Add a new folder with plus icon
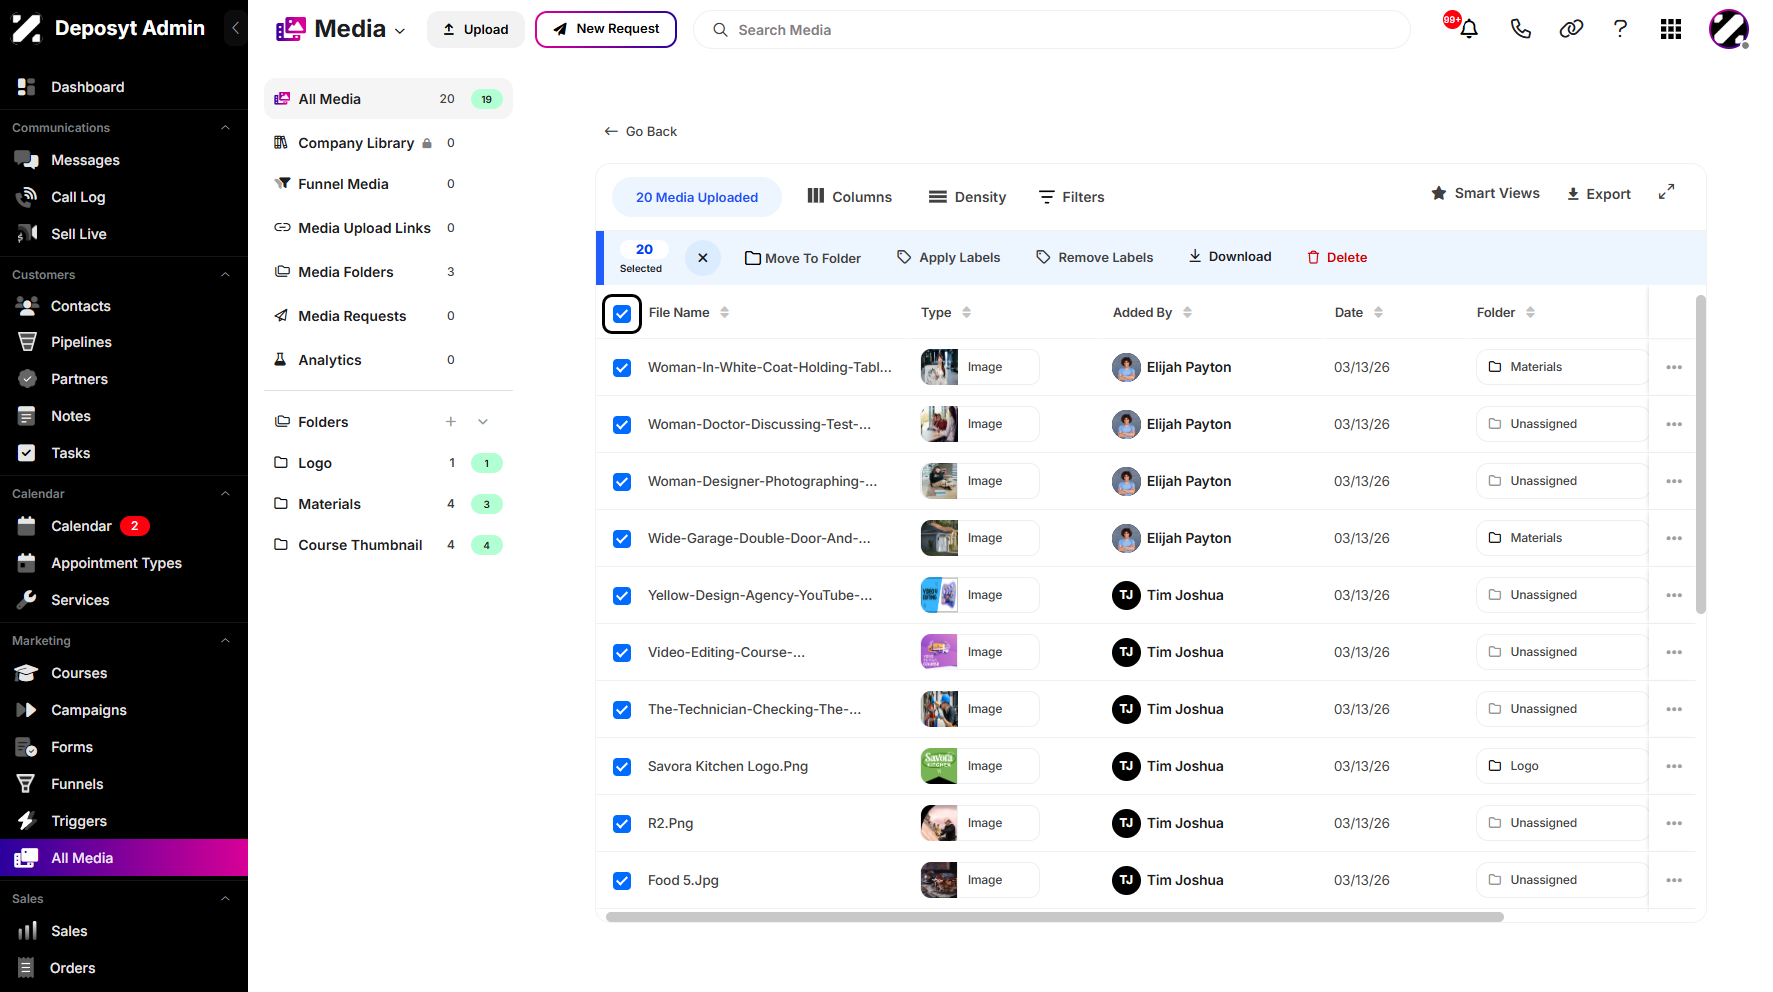 coord(451,422)
